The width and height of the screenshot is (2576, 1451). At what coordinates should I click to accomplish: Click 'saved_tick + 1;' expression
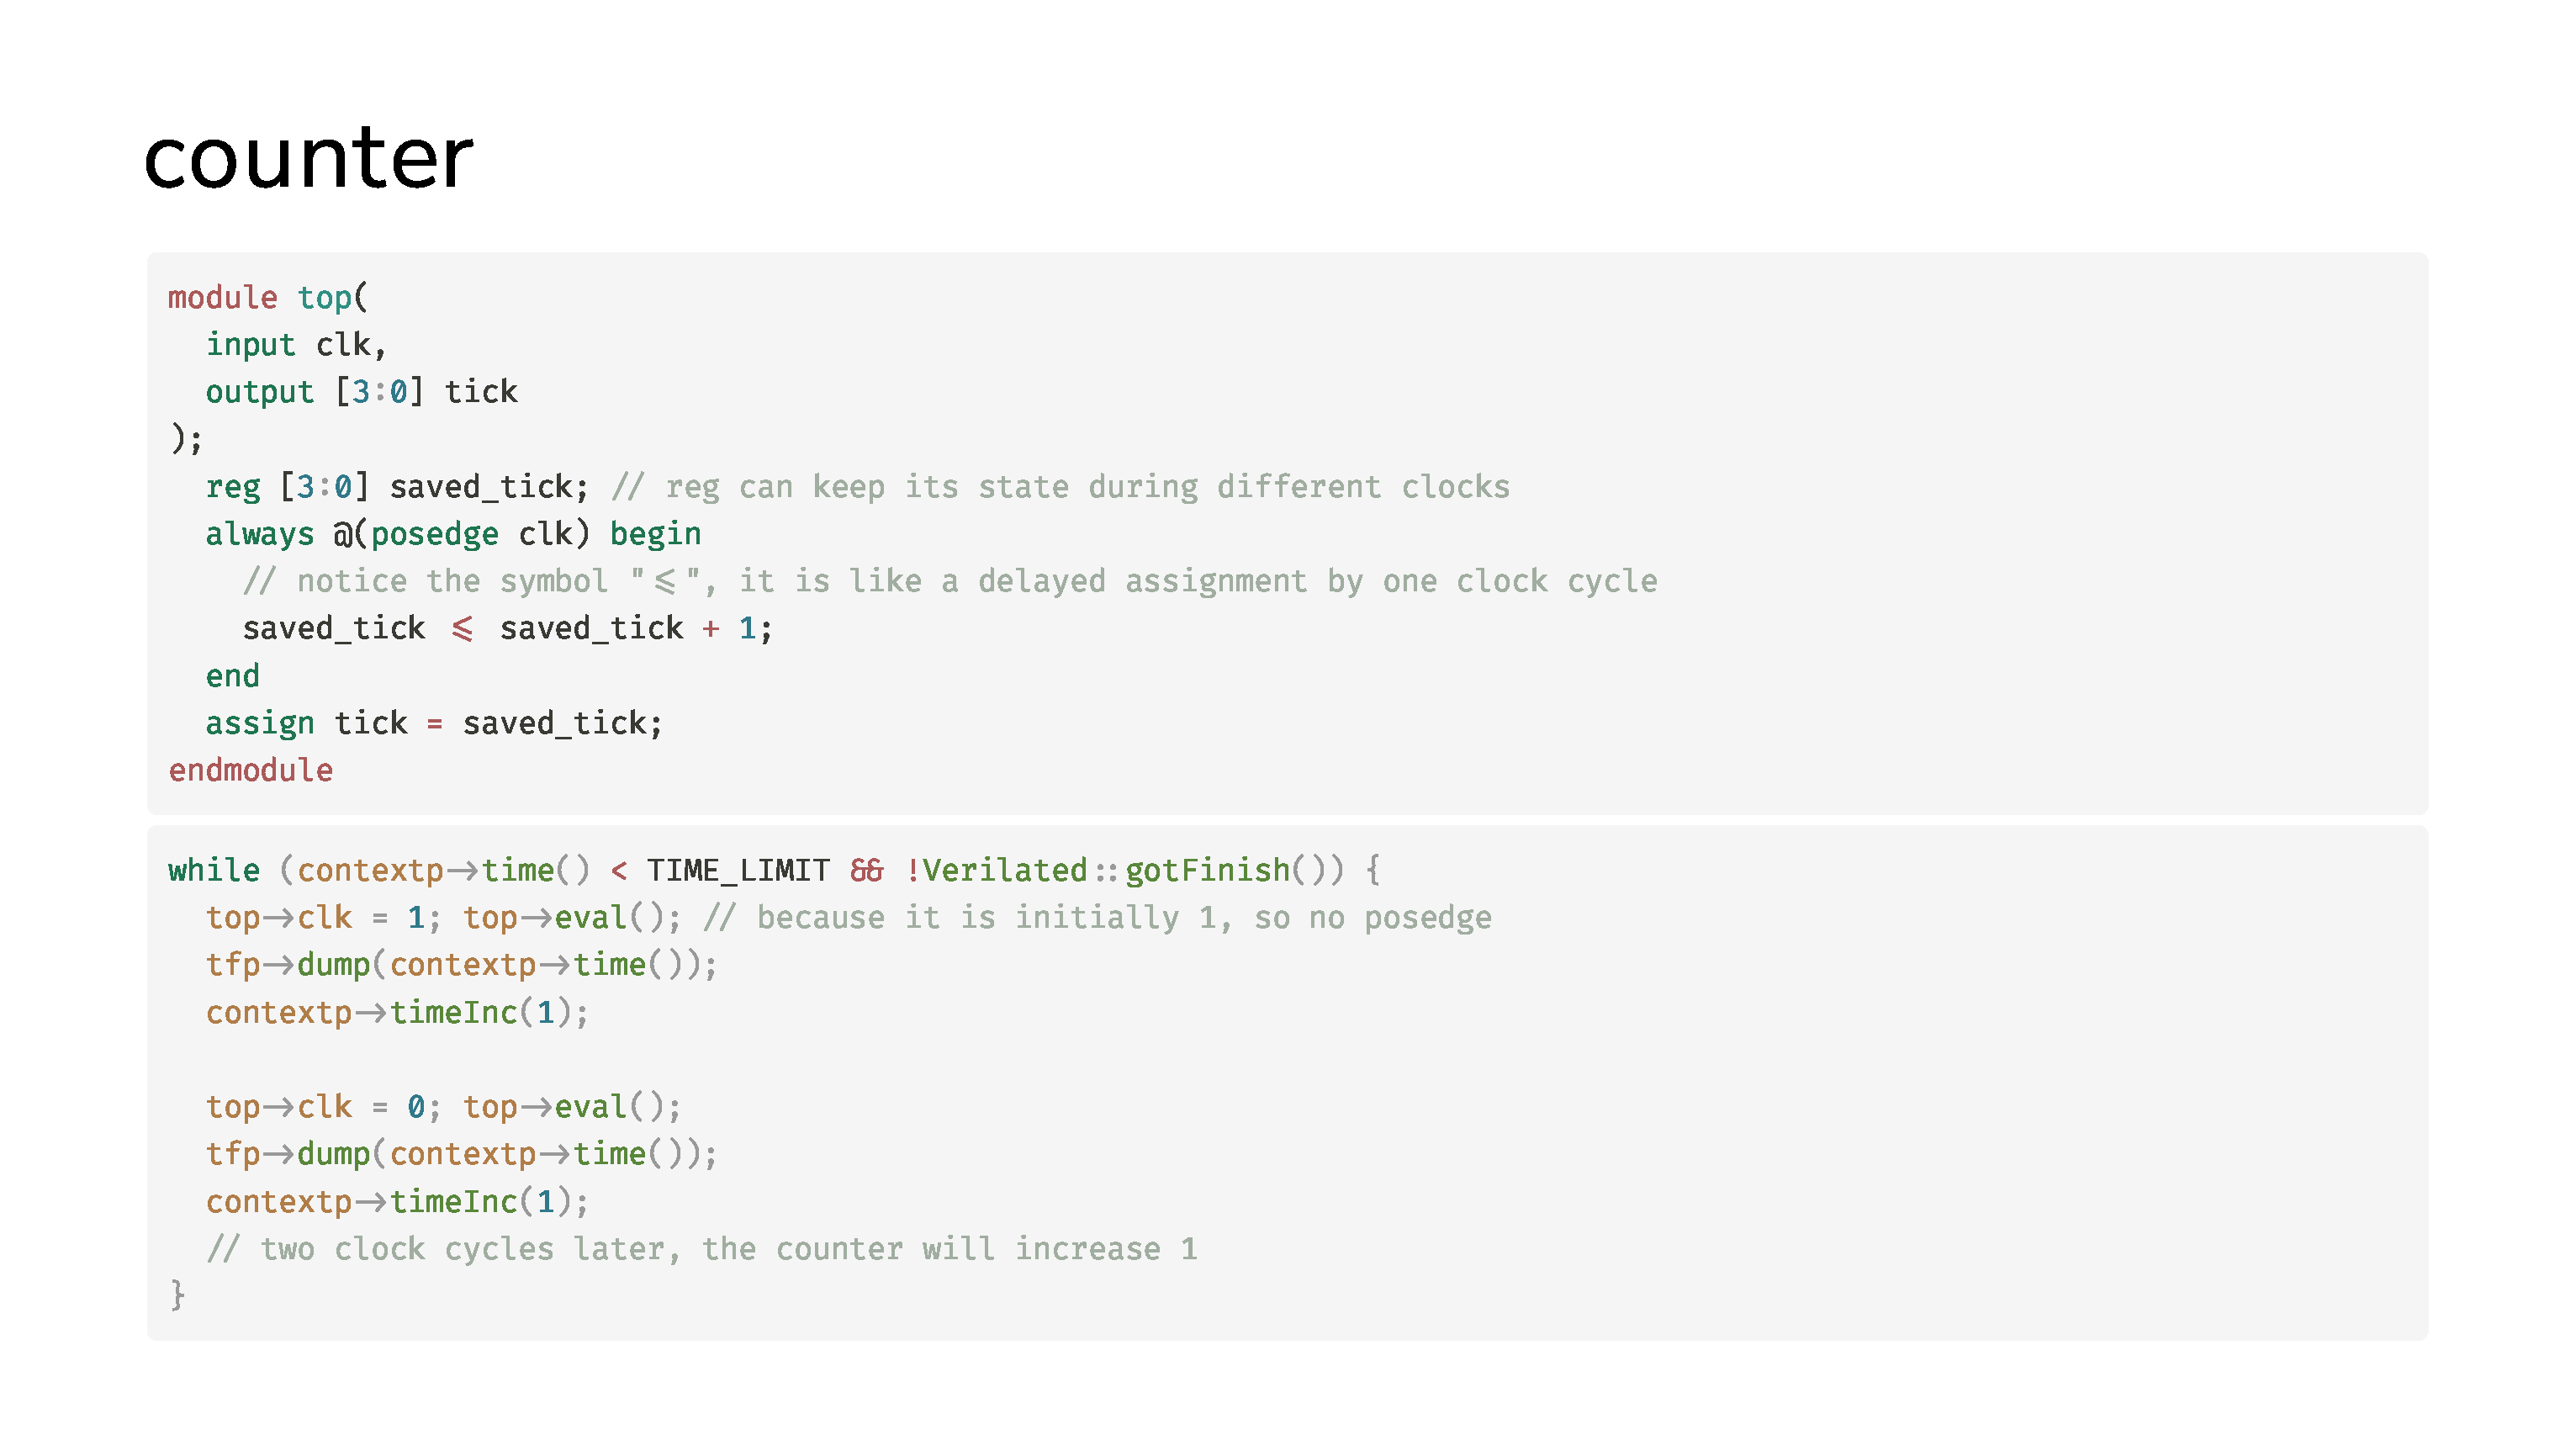click(x=636, y=628)
